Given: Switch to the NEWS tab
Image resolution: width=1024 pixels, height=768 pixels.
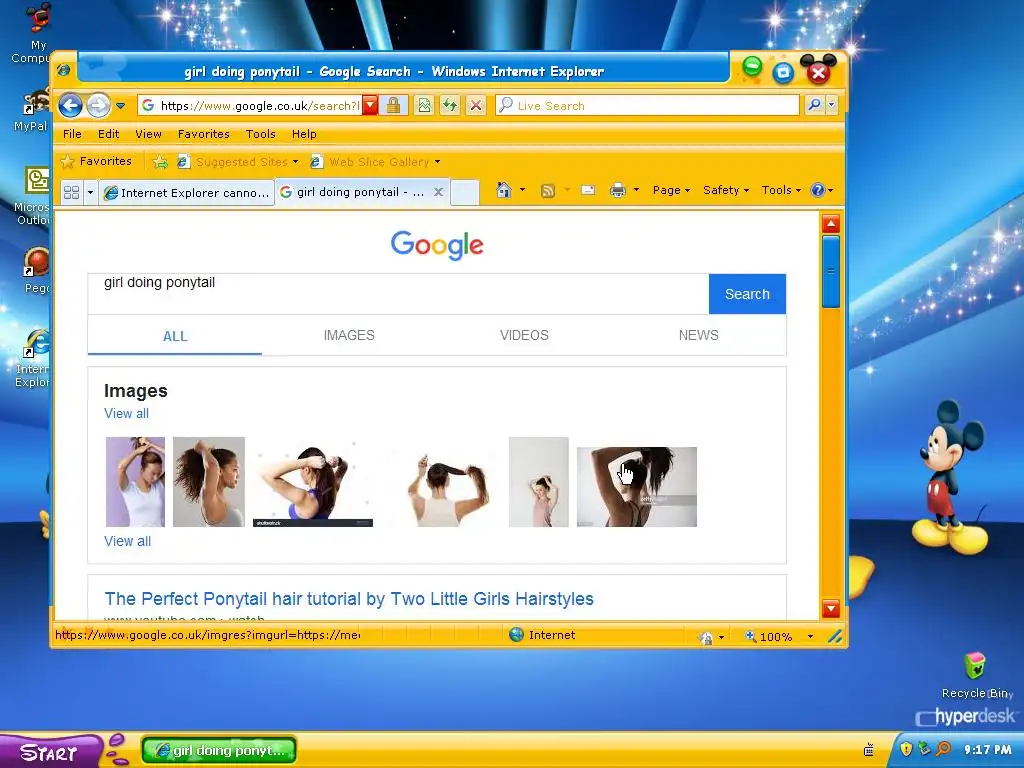Looking at the screenshot, I should [699, 335].
